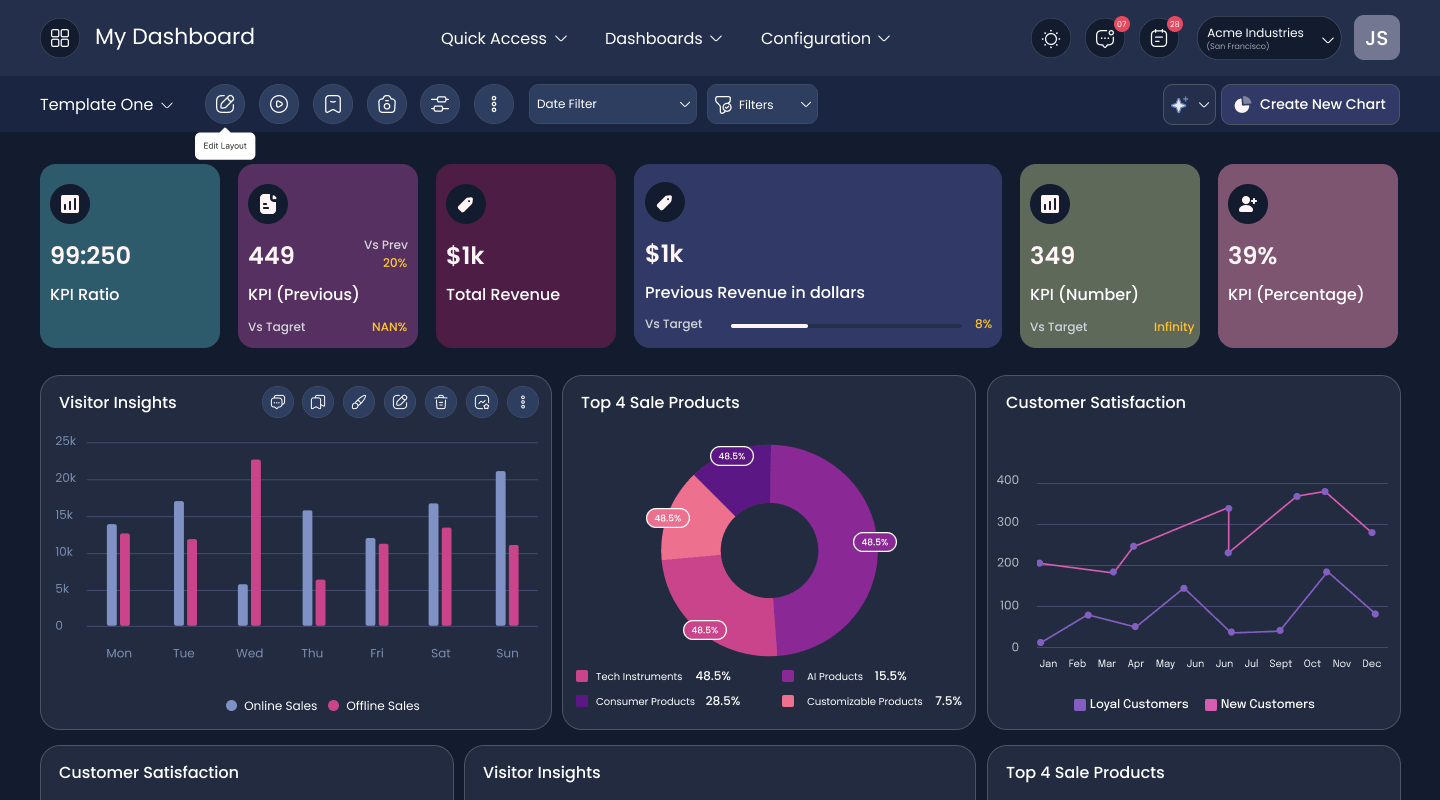
Task: Open the sliders settings icon in toolbar
Action: coord(440,104)
